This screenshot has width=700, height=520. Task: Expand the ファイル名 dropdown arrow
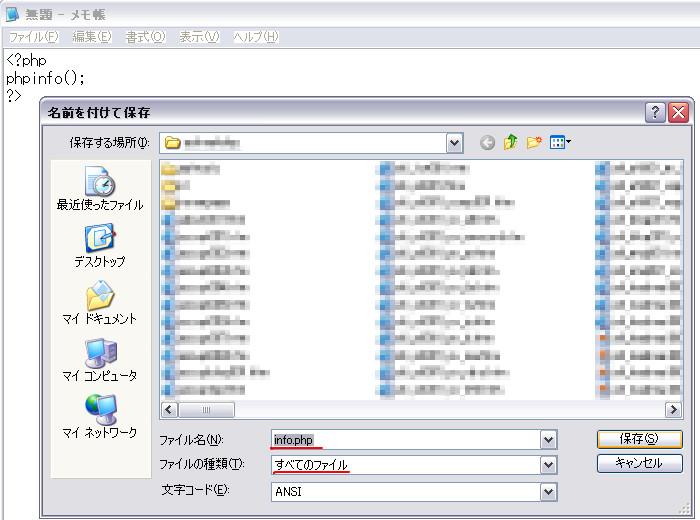click(548, 440)
